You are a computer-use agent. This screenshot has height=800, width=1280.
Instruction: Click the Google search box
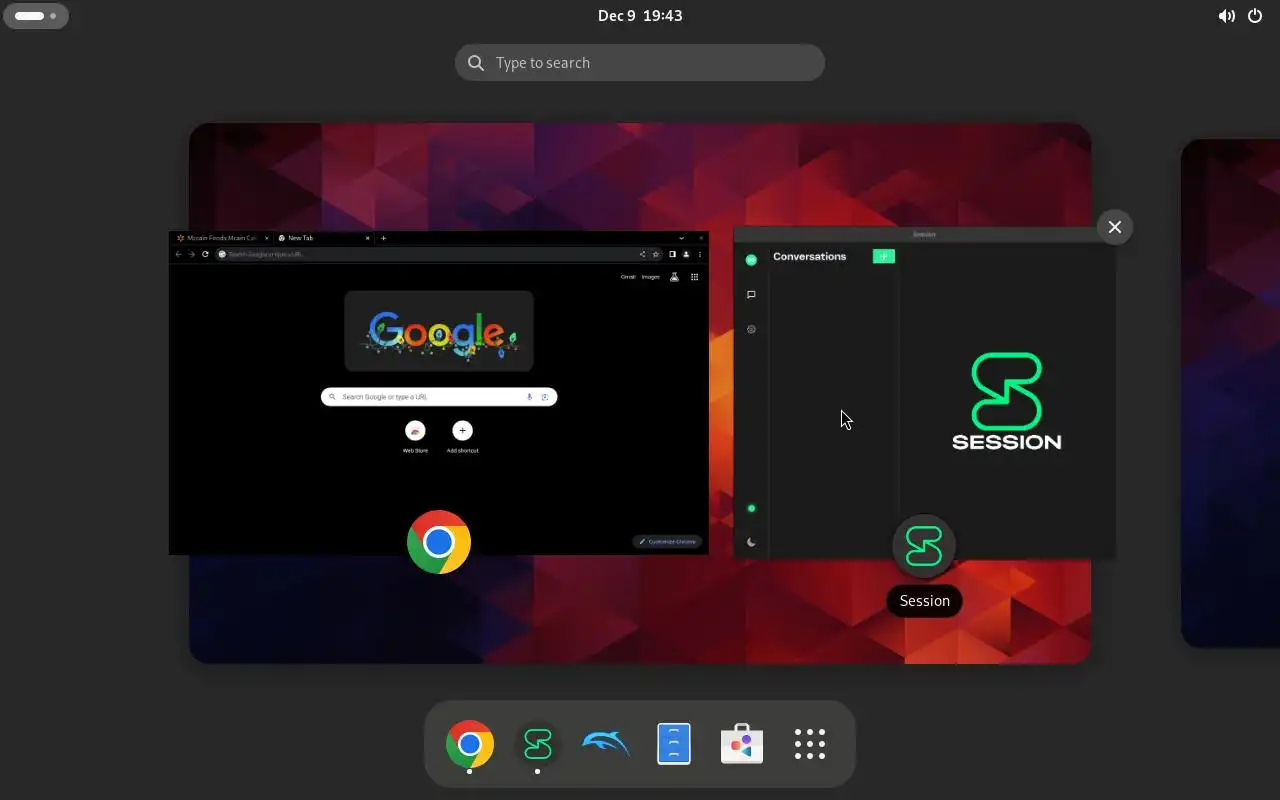pyautogui.click(x=439, y=397)
